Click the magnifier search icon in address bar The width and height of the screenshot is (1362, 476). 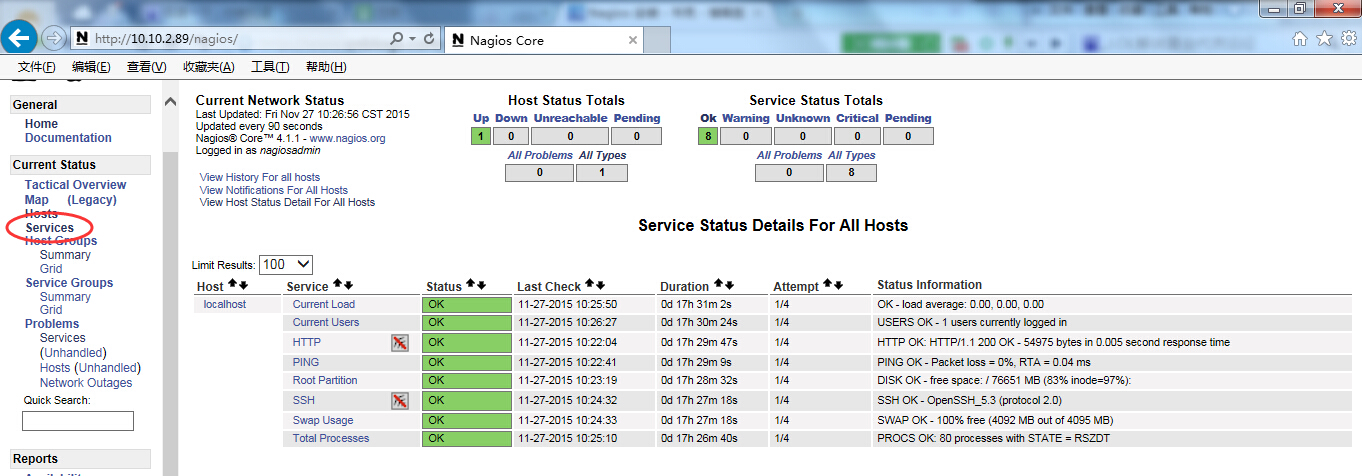pyautogui.click(x=398, y=38)
